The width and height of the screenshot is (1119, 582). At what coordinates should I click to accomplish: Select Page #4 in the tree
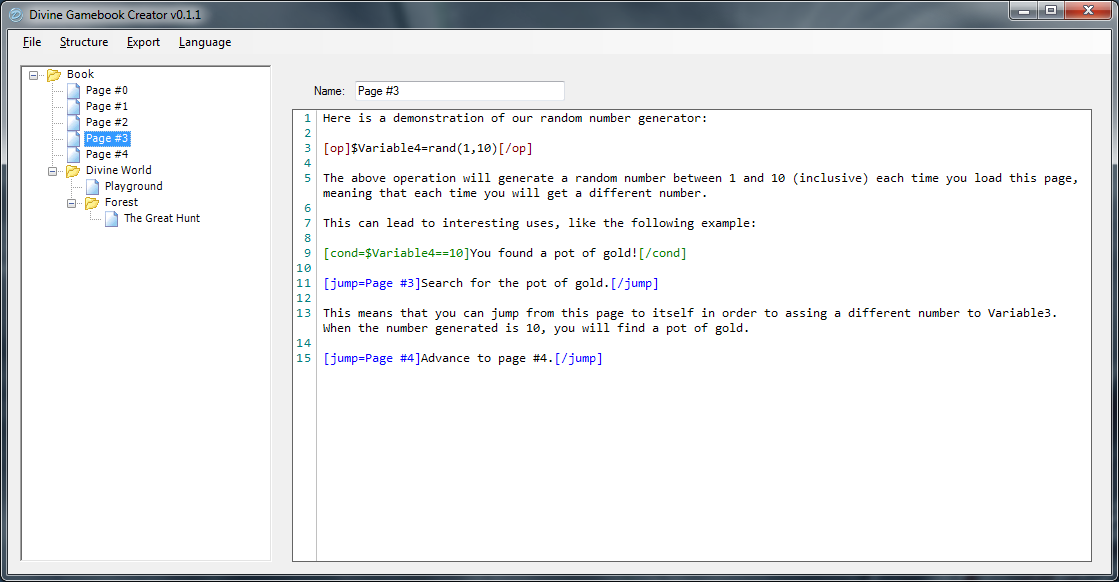(106, 154)
